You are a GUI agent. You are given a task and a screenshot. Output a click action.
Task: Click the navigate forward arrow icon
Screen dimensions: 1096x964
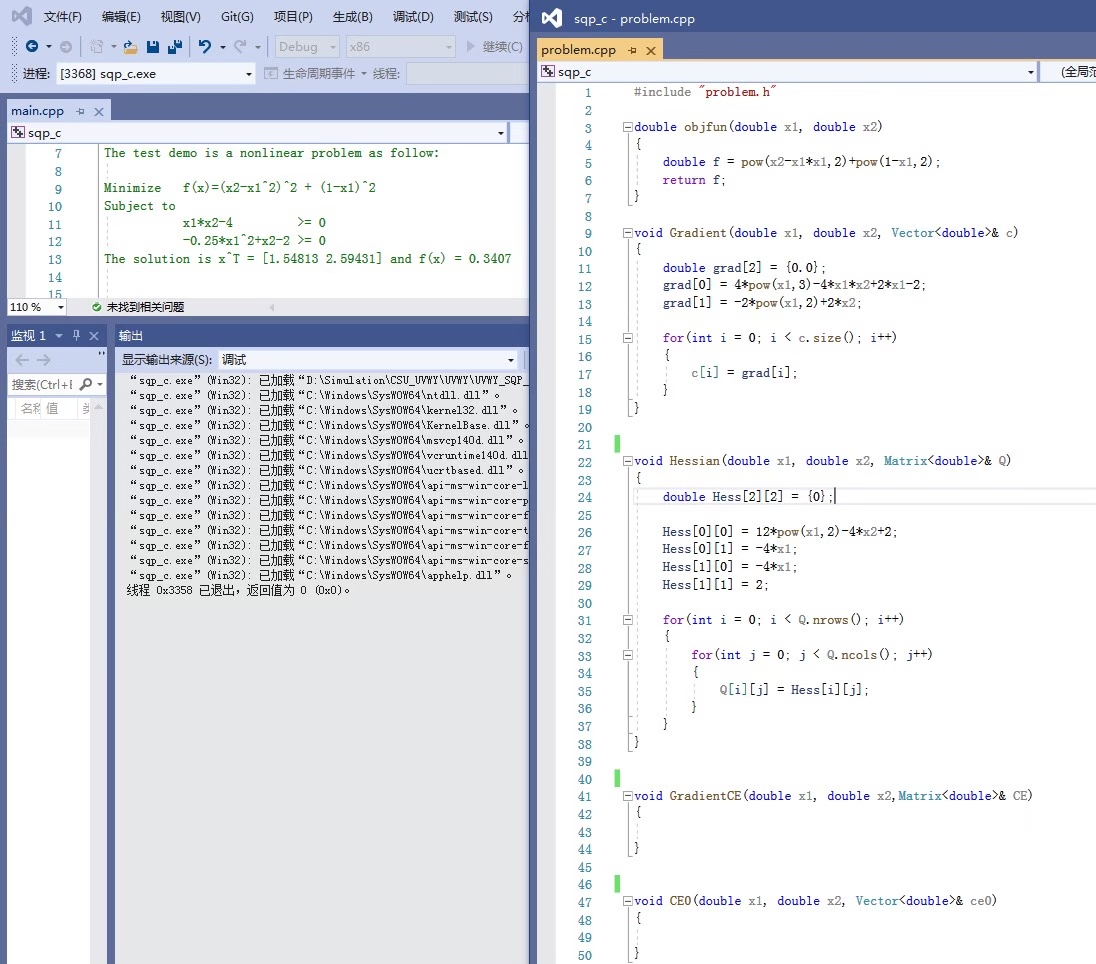66,47
